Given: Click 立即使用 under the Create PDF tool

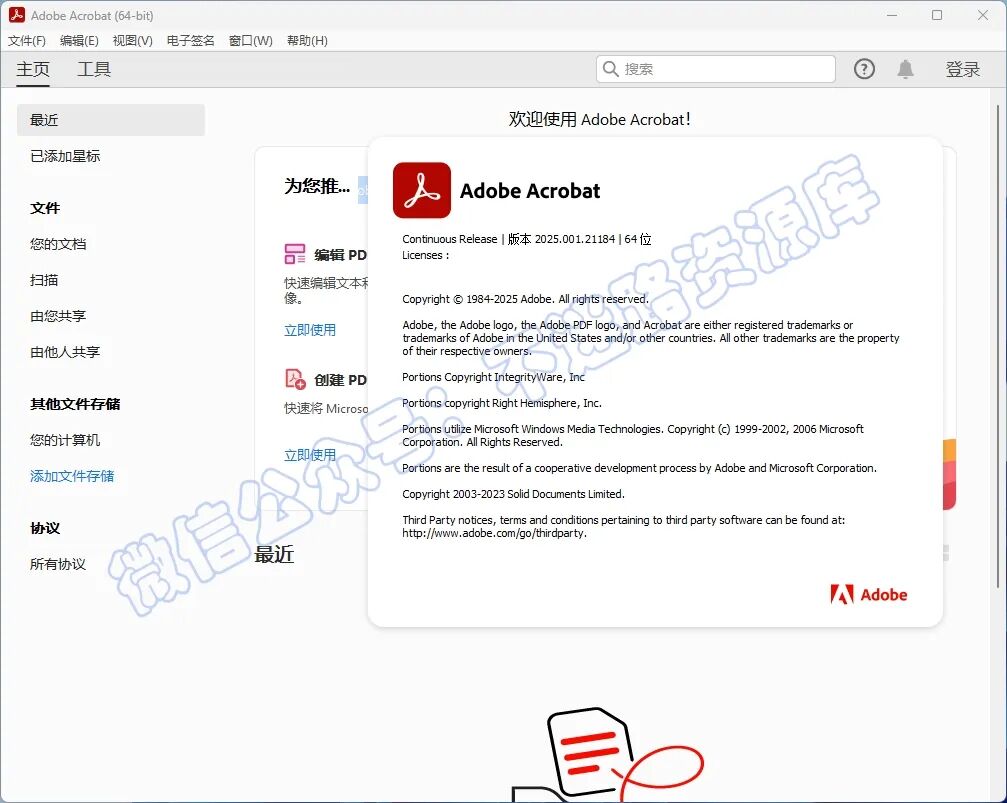Looking at the screenshot, I should pos(310,455).
